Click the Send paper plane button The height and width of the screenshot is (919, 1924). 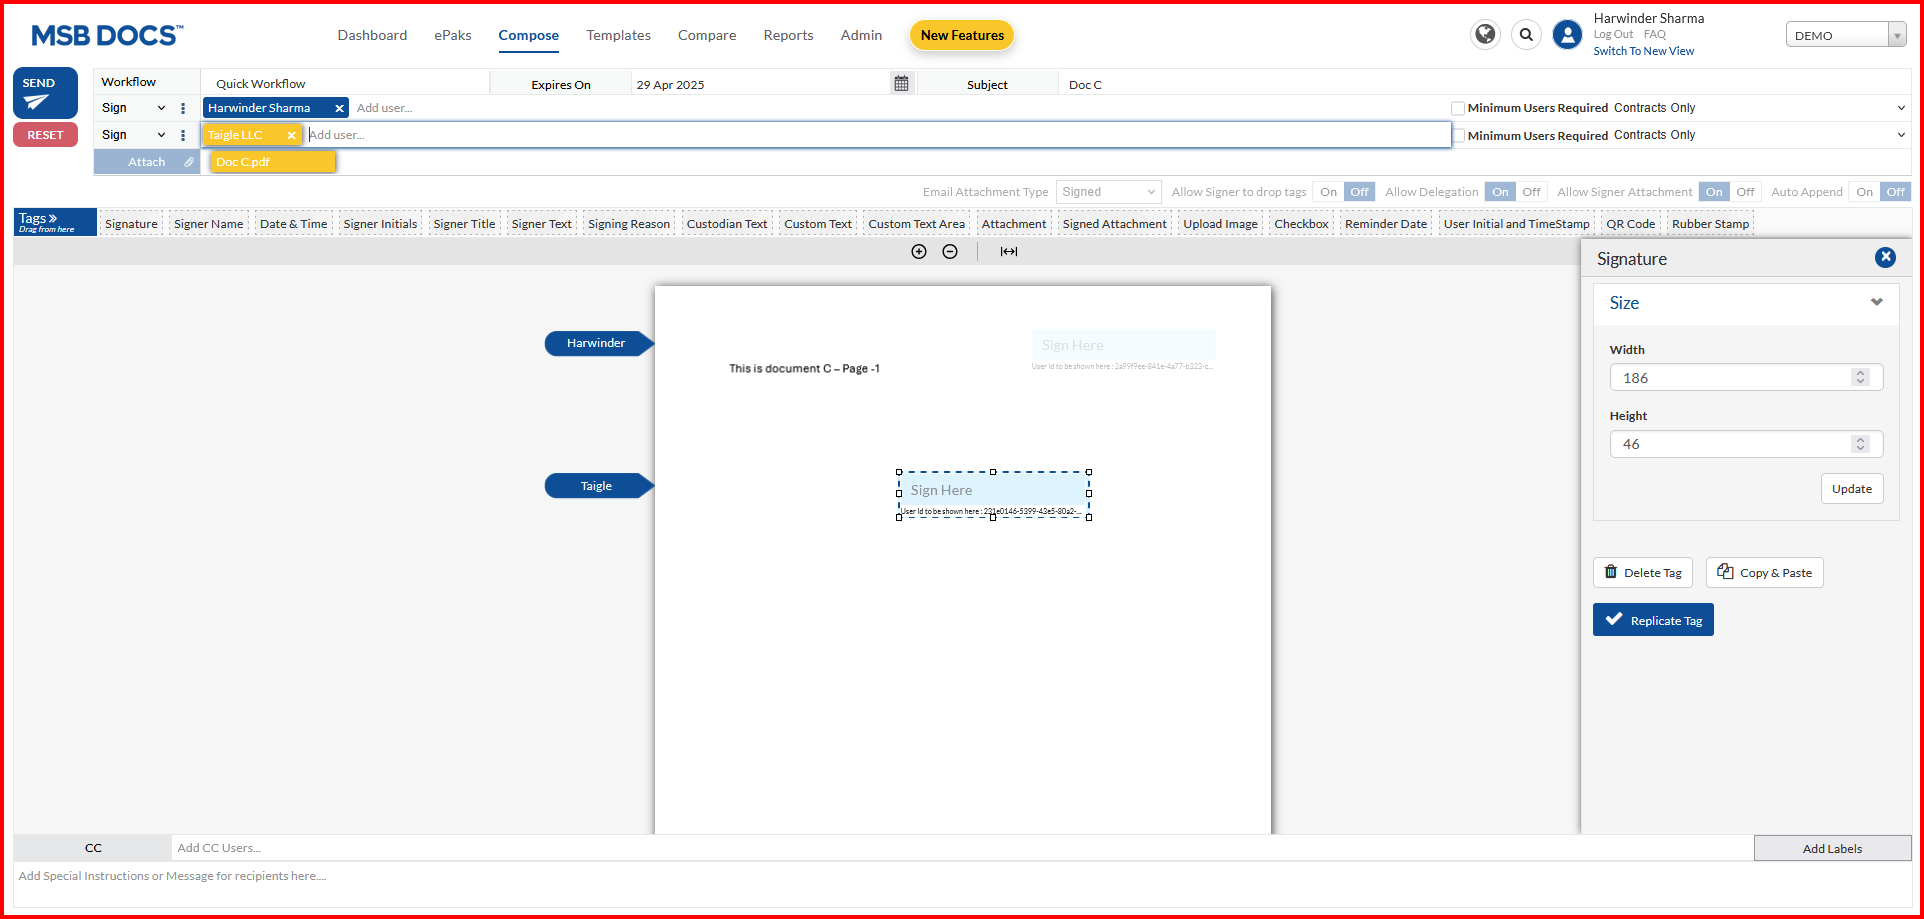(x=45, y=93)
